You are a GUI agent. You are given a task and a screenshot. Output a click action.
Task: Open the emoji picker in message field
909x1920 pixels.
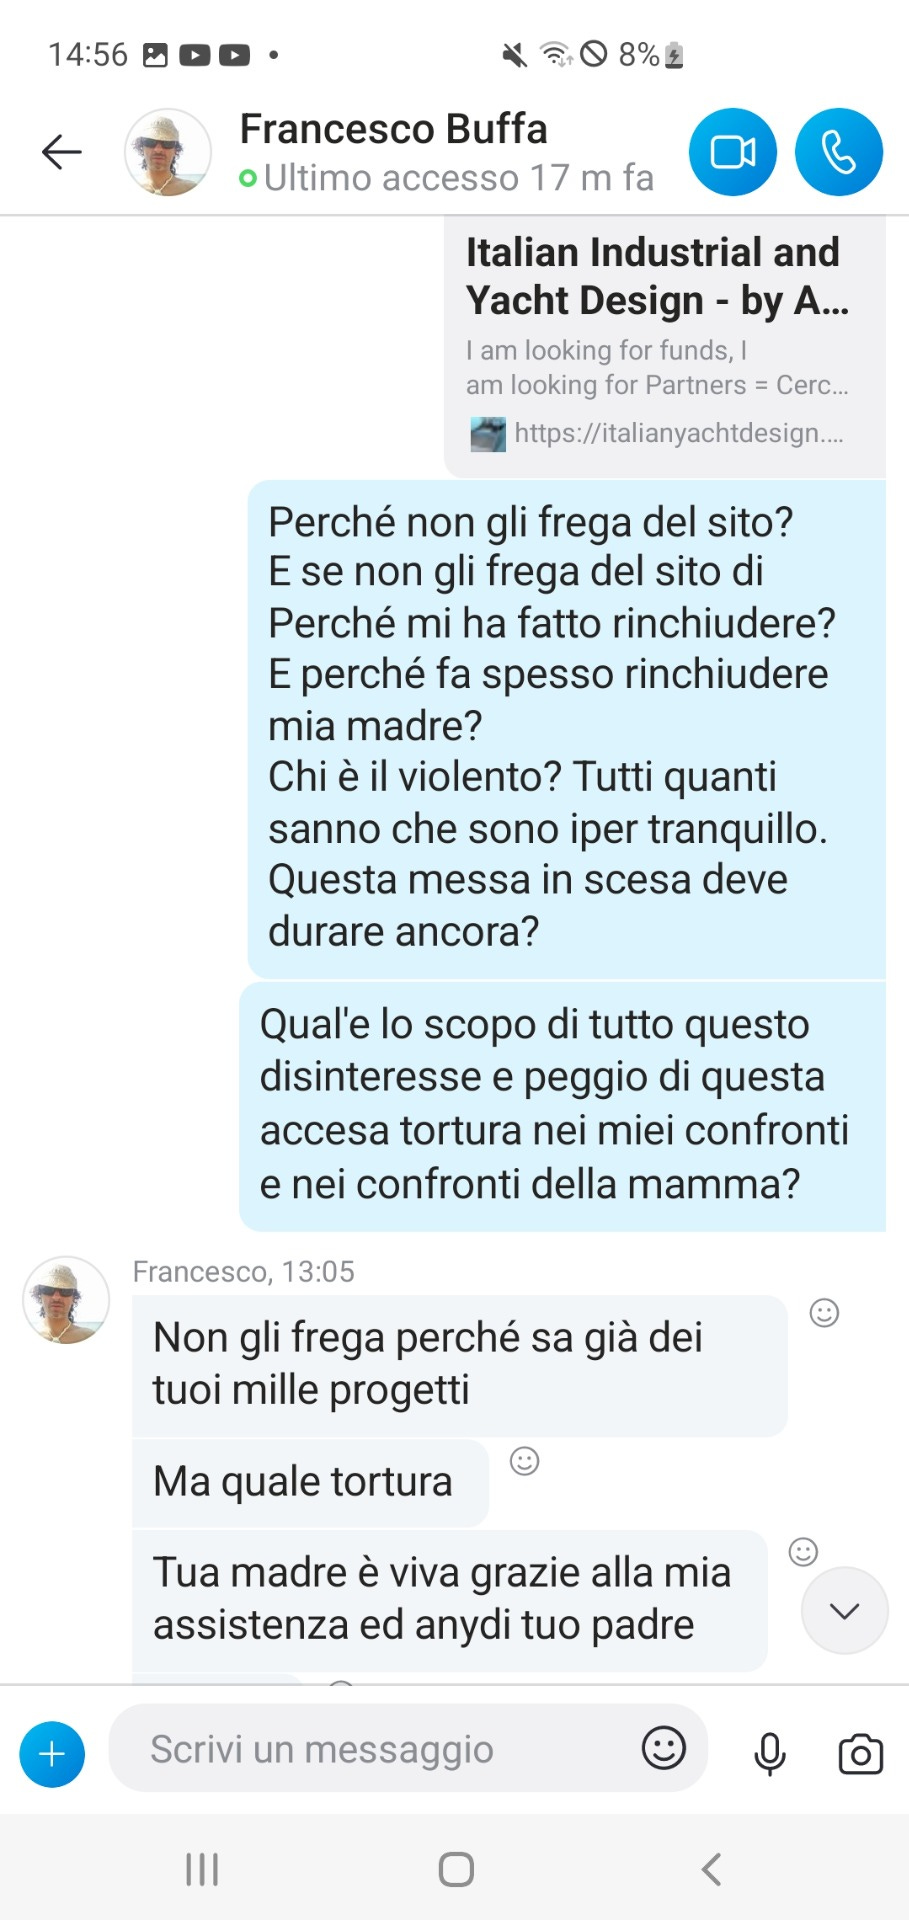(663, 1748)
